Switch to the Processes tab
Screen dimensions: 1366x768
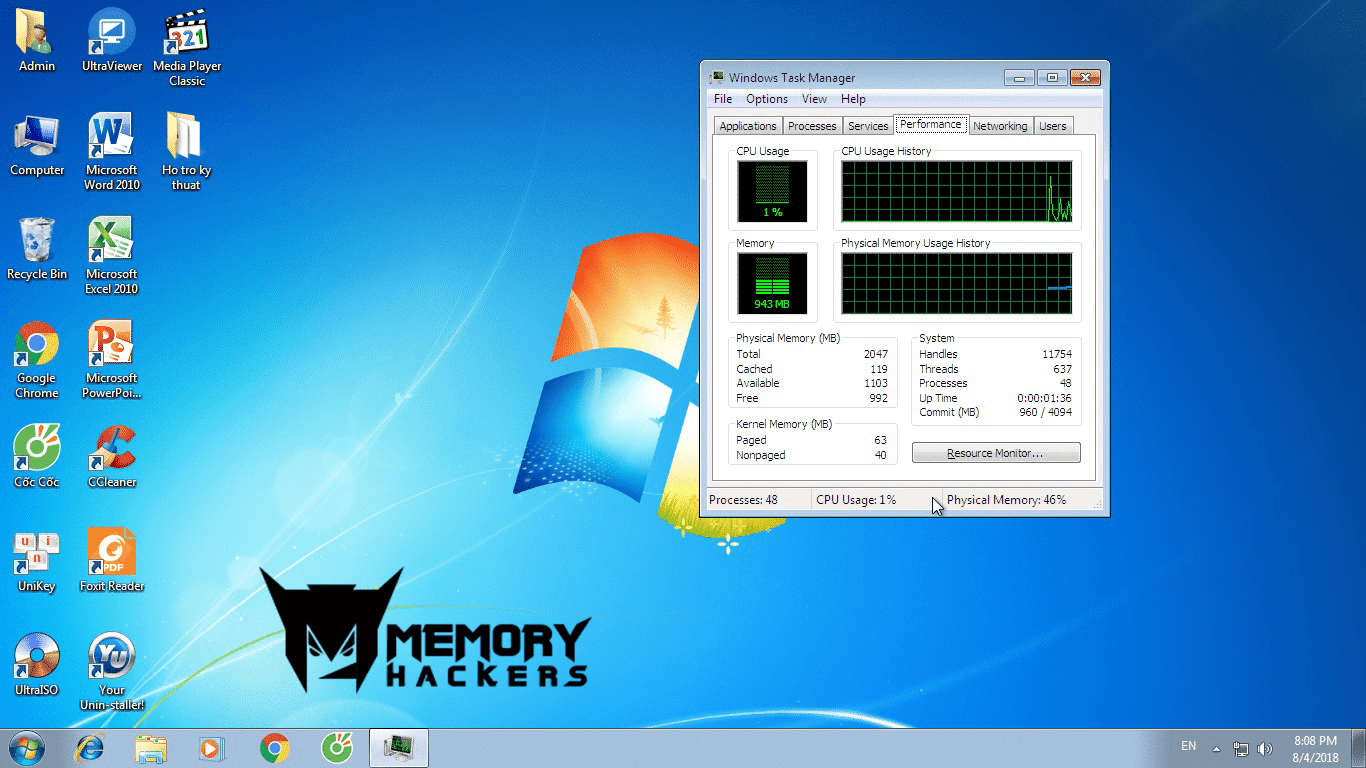tap(812, 126)
